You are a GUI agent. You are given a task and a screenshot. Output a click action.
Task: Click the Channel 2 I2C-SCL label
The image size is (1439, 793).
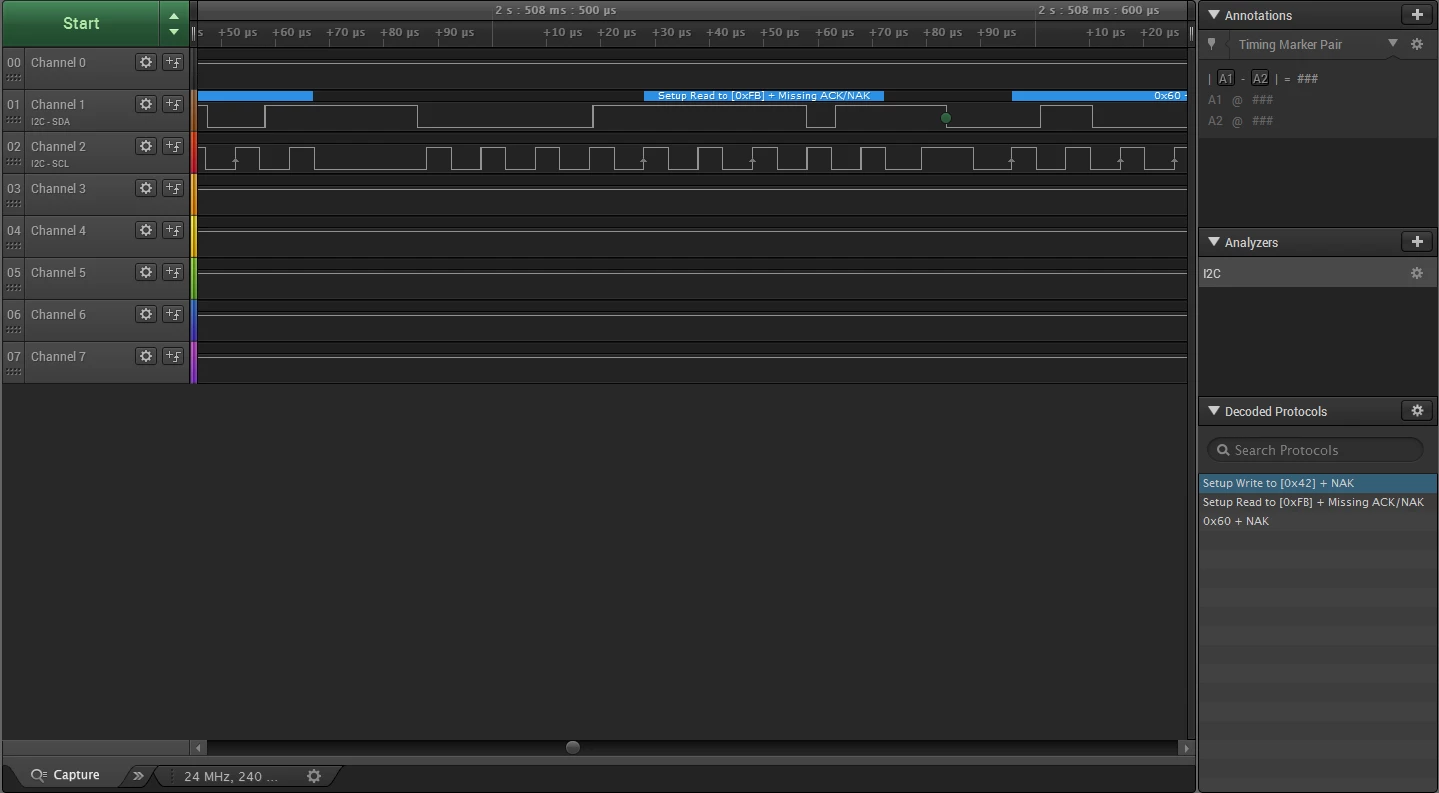50,164
